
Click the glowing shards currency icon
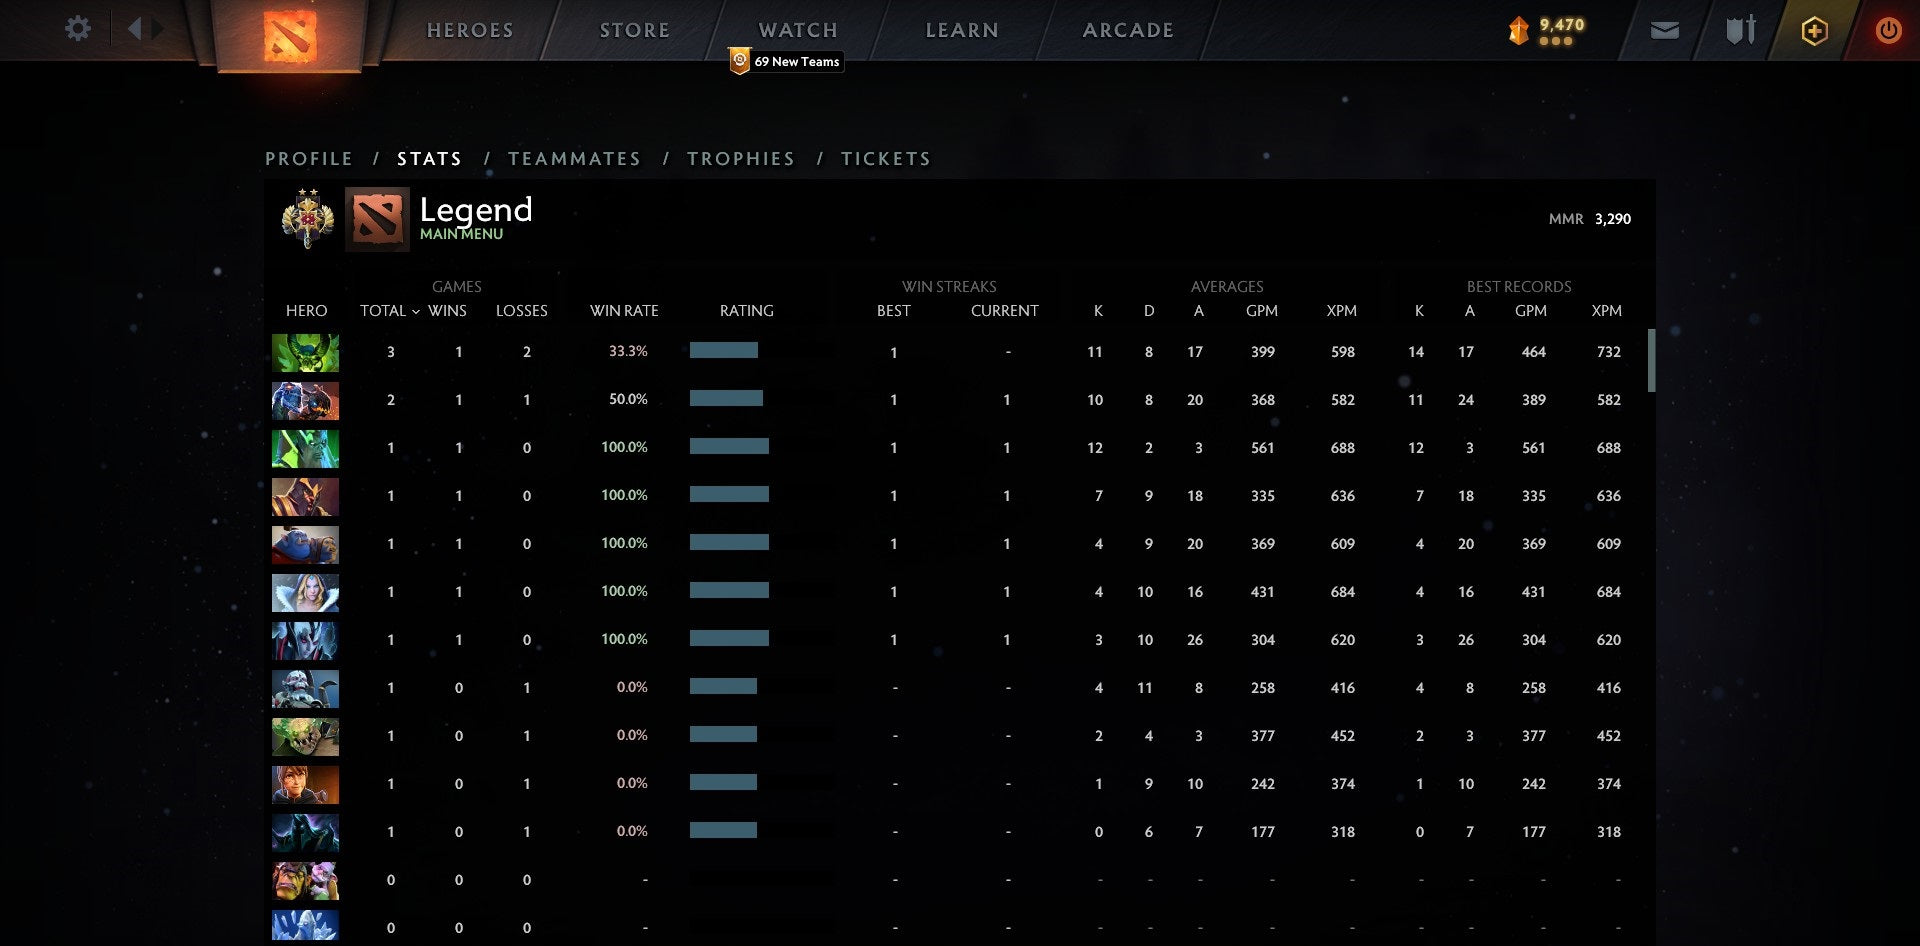click(1516, 30)
